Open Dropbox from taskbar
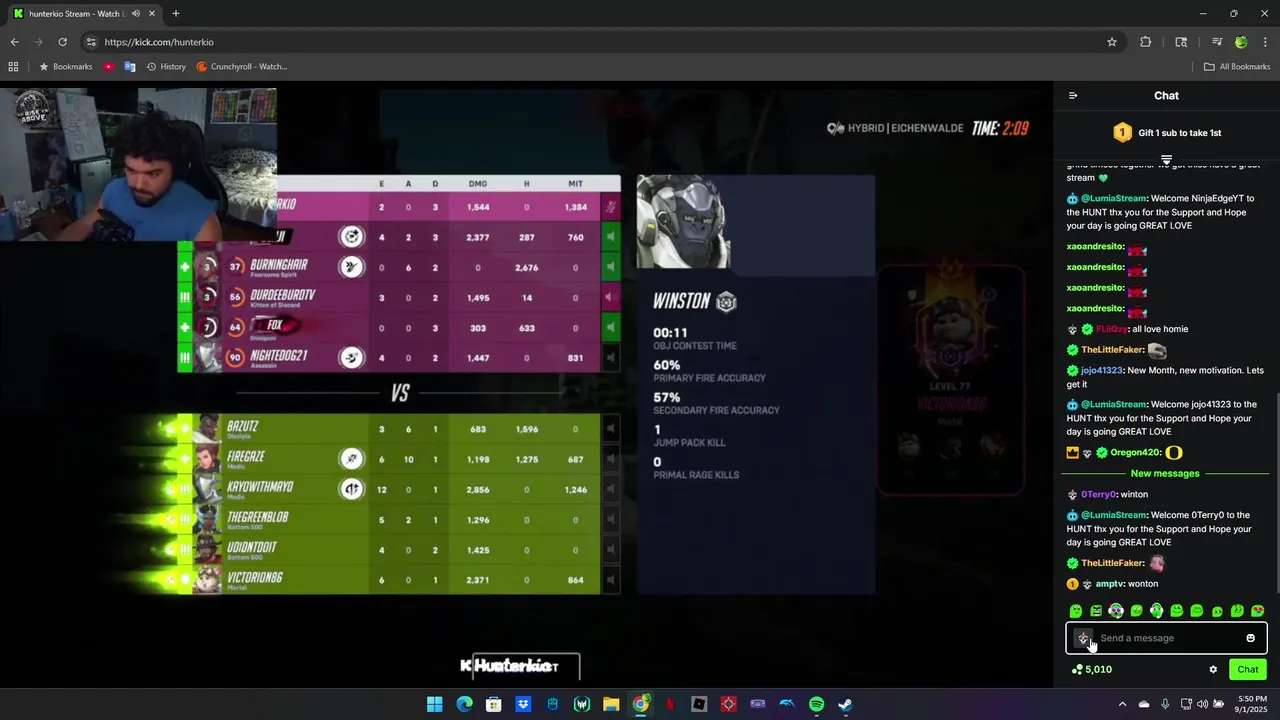The image size is (1280, 720). coord(523,704)
